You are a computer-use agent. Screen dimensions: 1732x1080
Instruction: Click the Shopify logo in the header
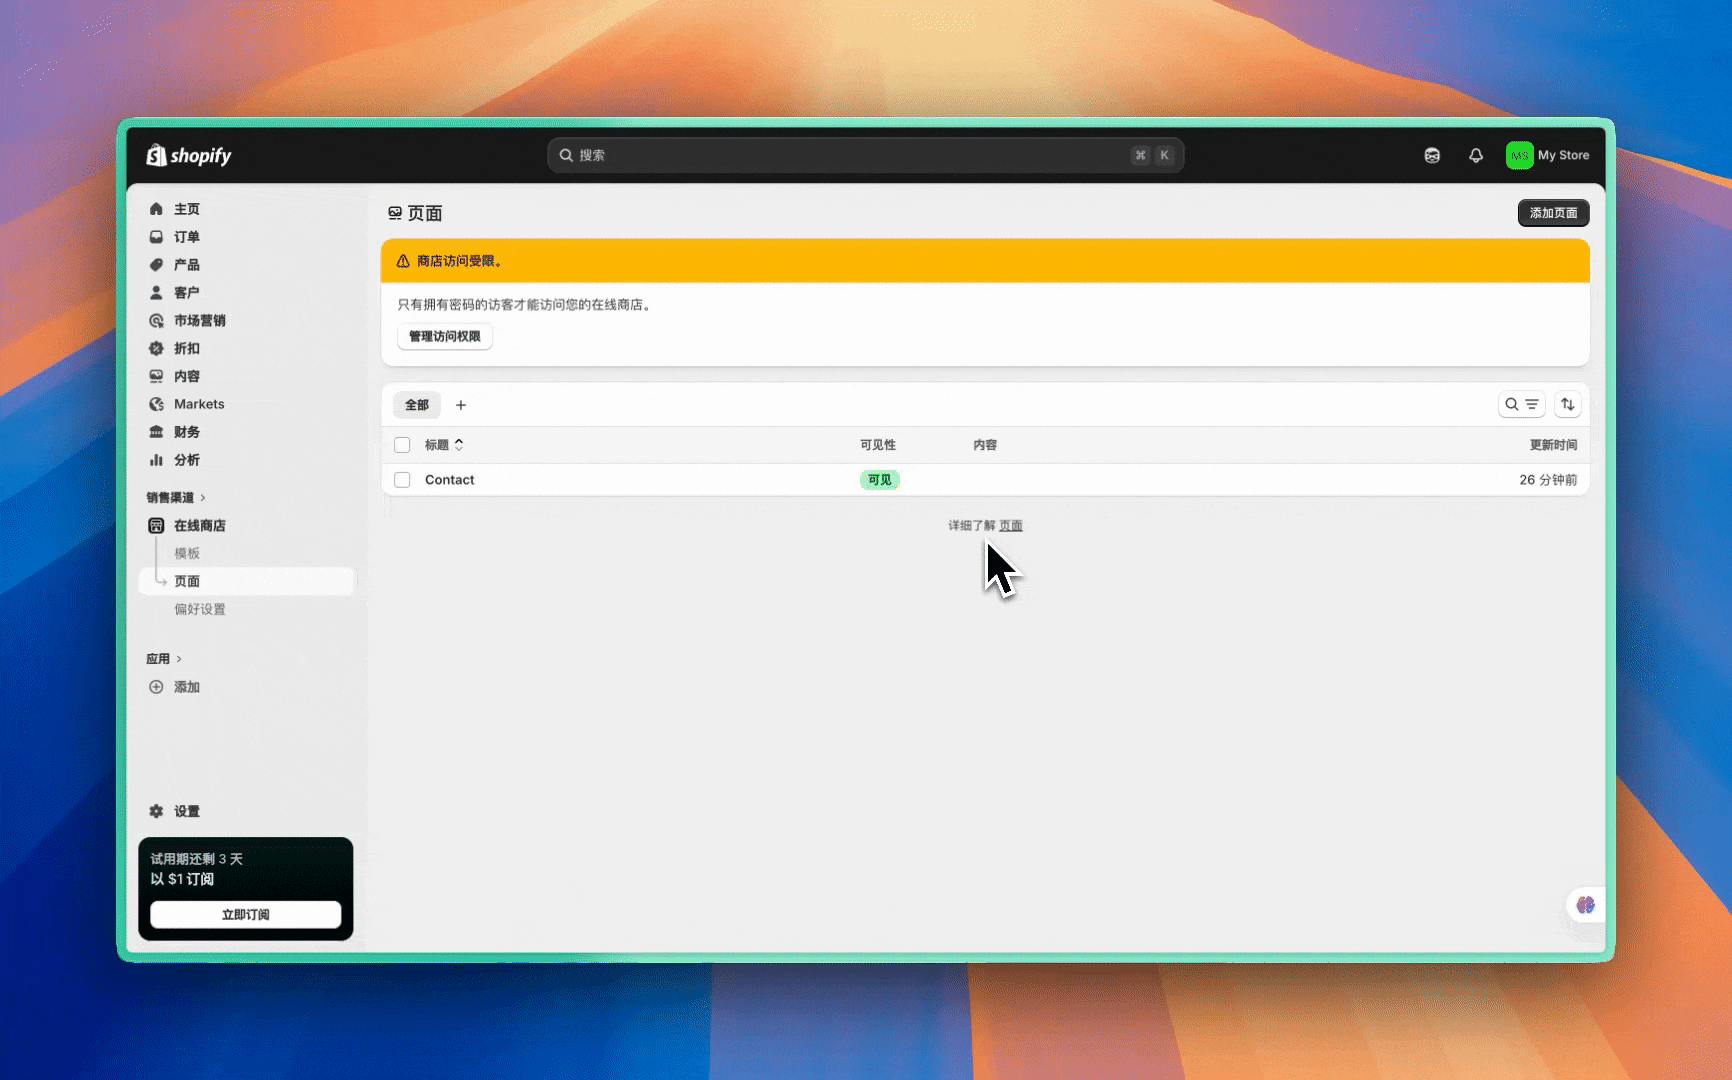pyautogui.click(x=189, y=155)
